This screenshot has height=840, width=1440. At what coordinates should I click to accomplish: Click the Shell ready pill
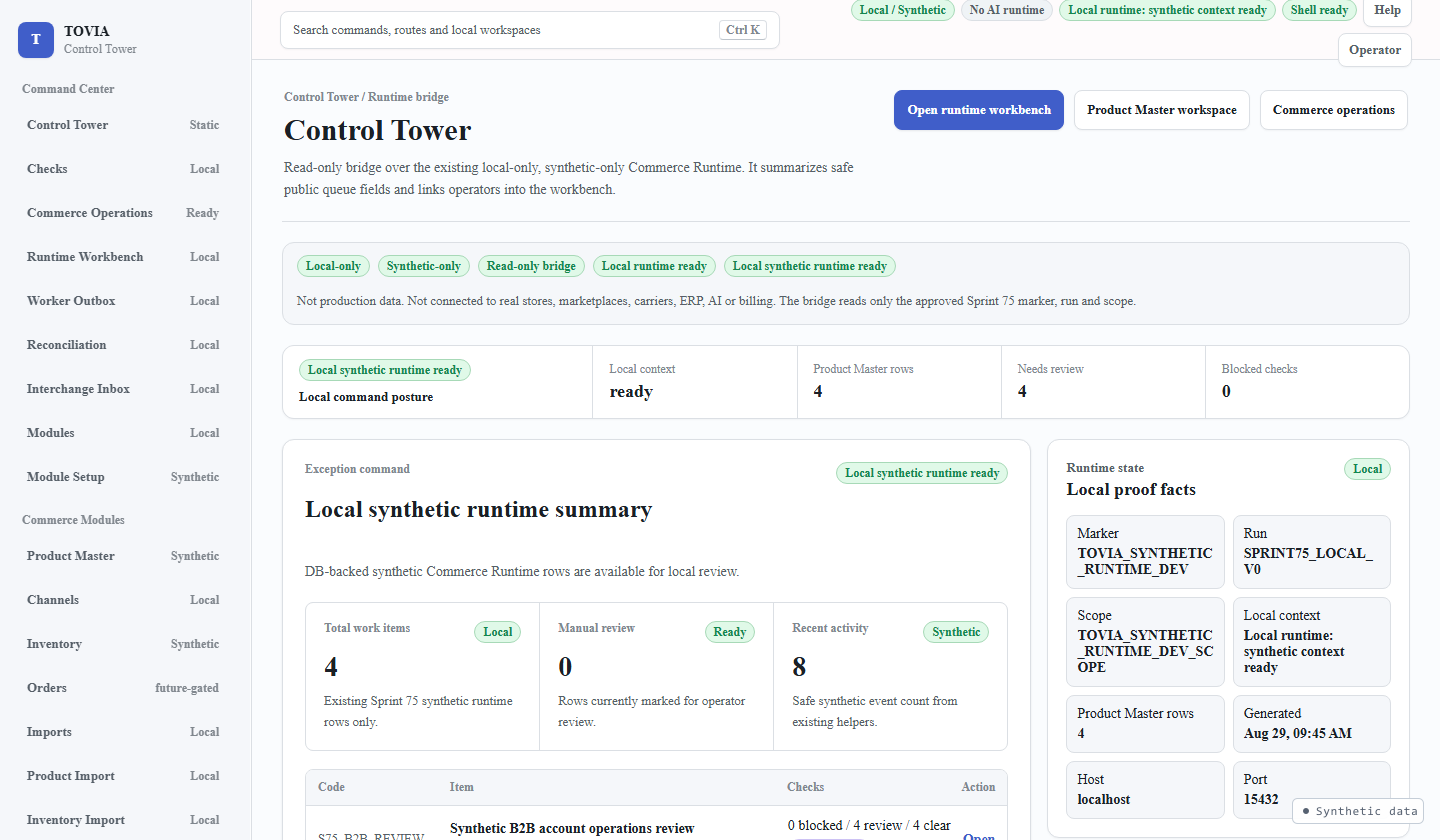pyautogui.click(x=1319, y=10)
